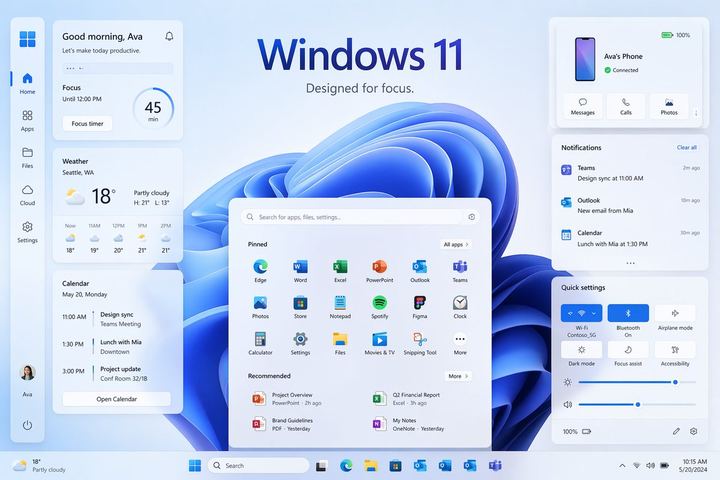Open phone Calls
Viewport: 720px width, 480px height.
point(625,106)
